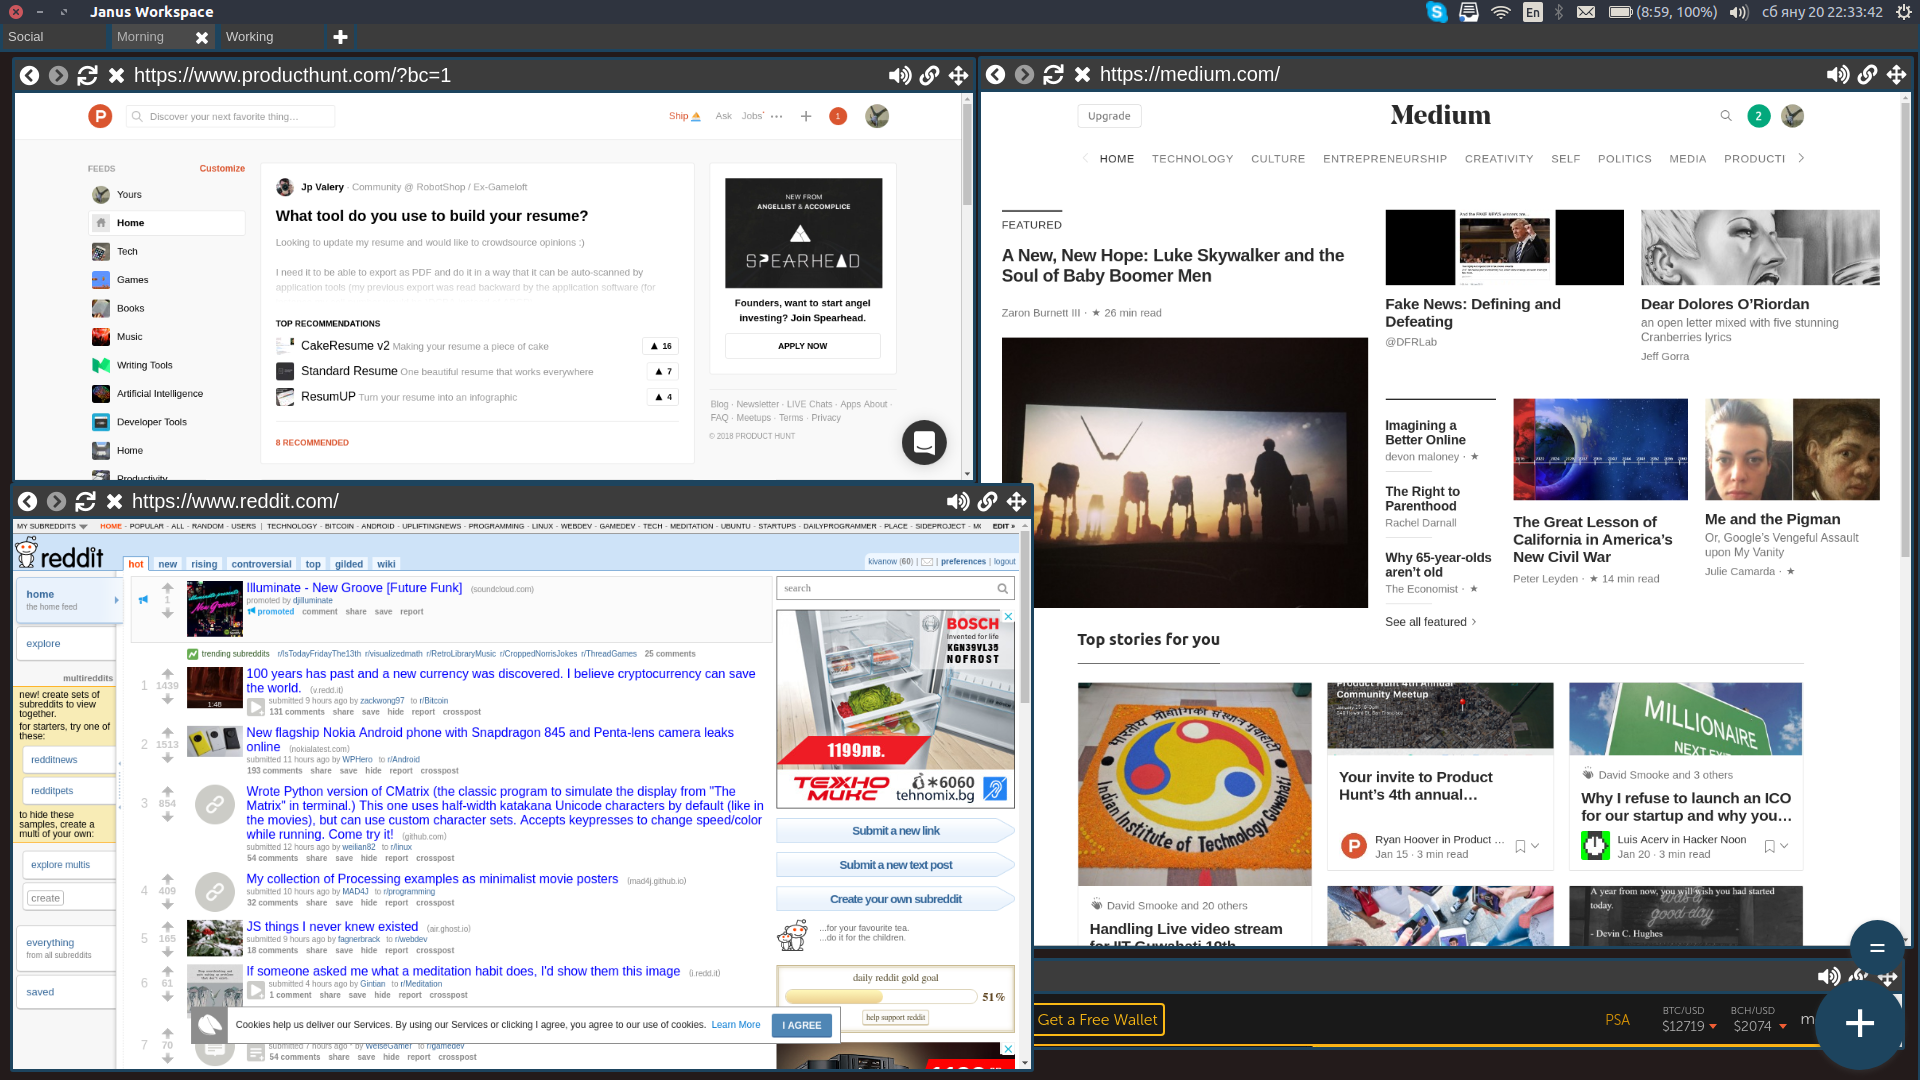Open Medium's search icon
The width and height of the screenshot is (1920, 1080).
coord(1726,116)
